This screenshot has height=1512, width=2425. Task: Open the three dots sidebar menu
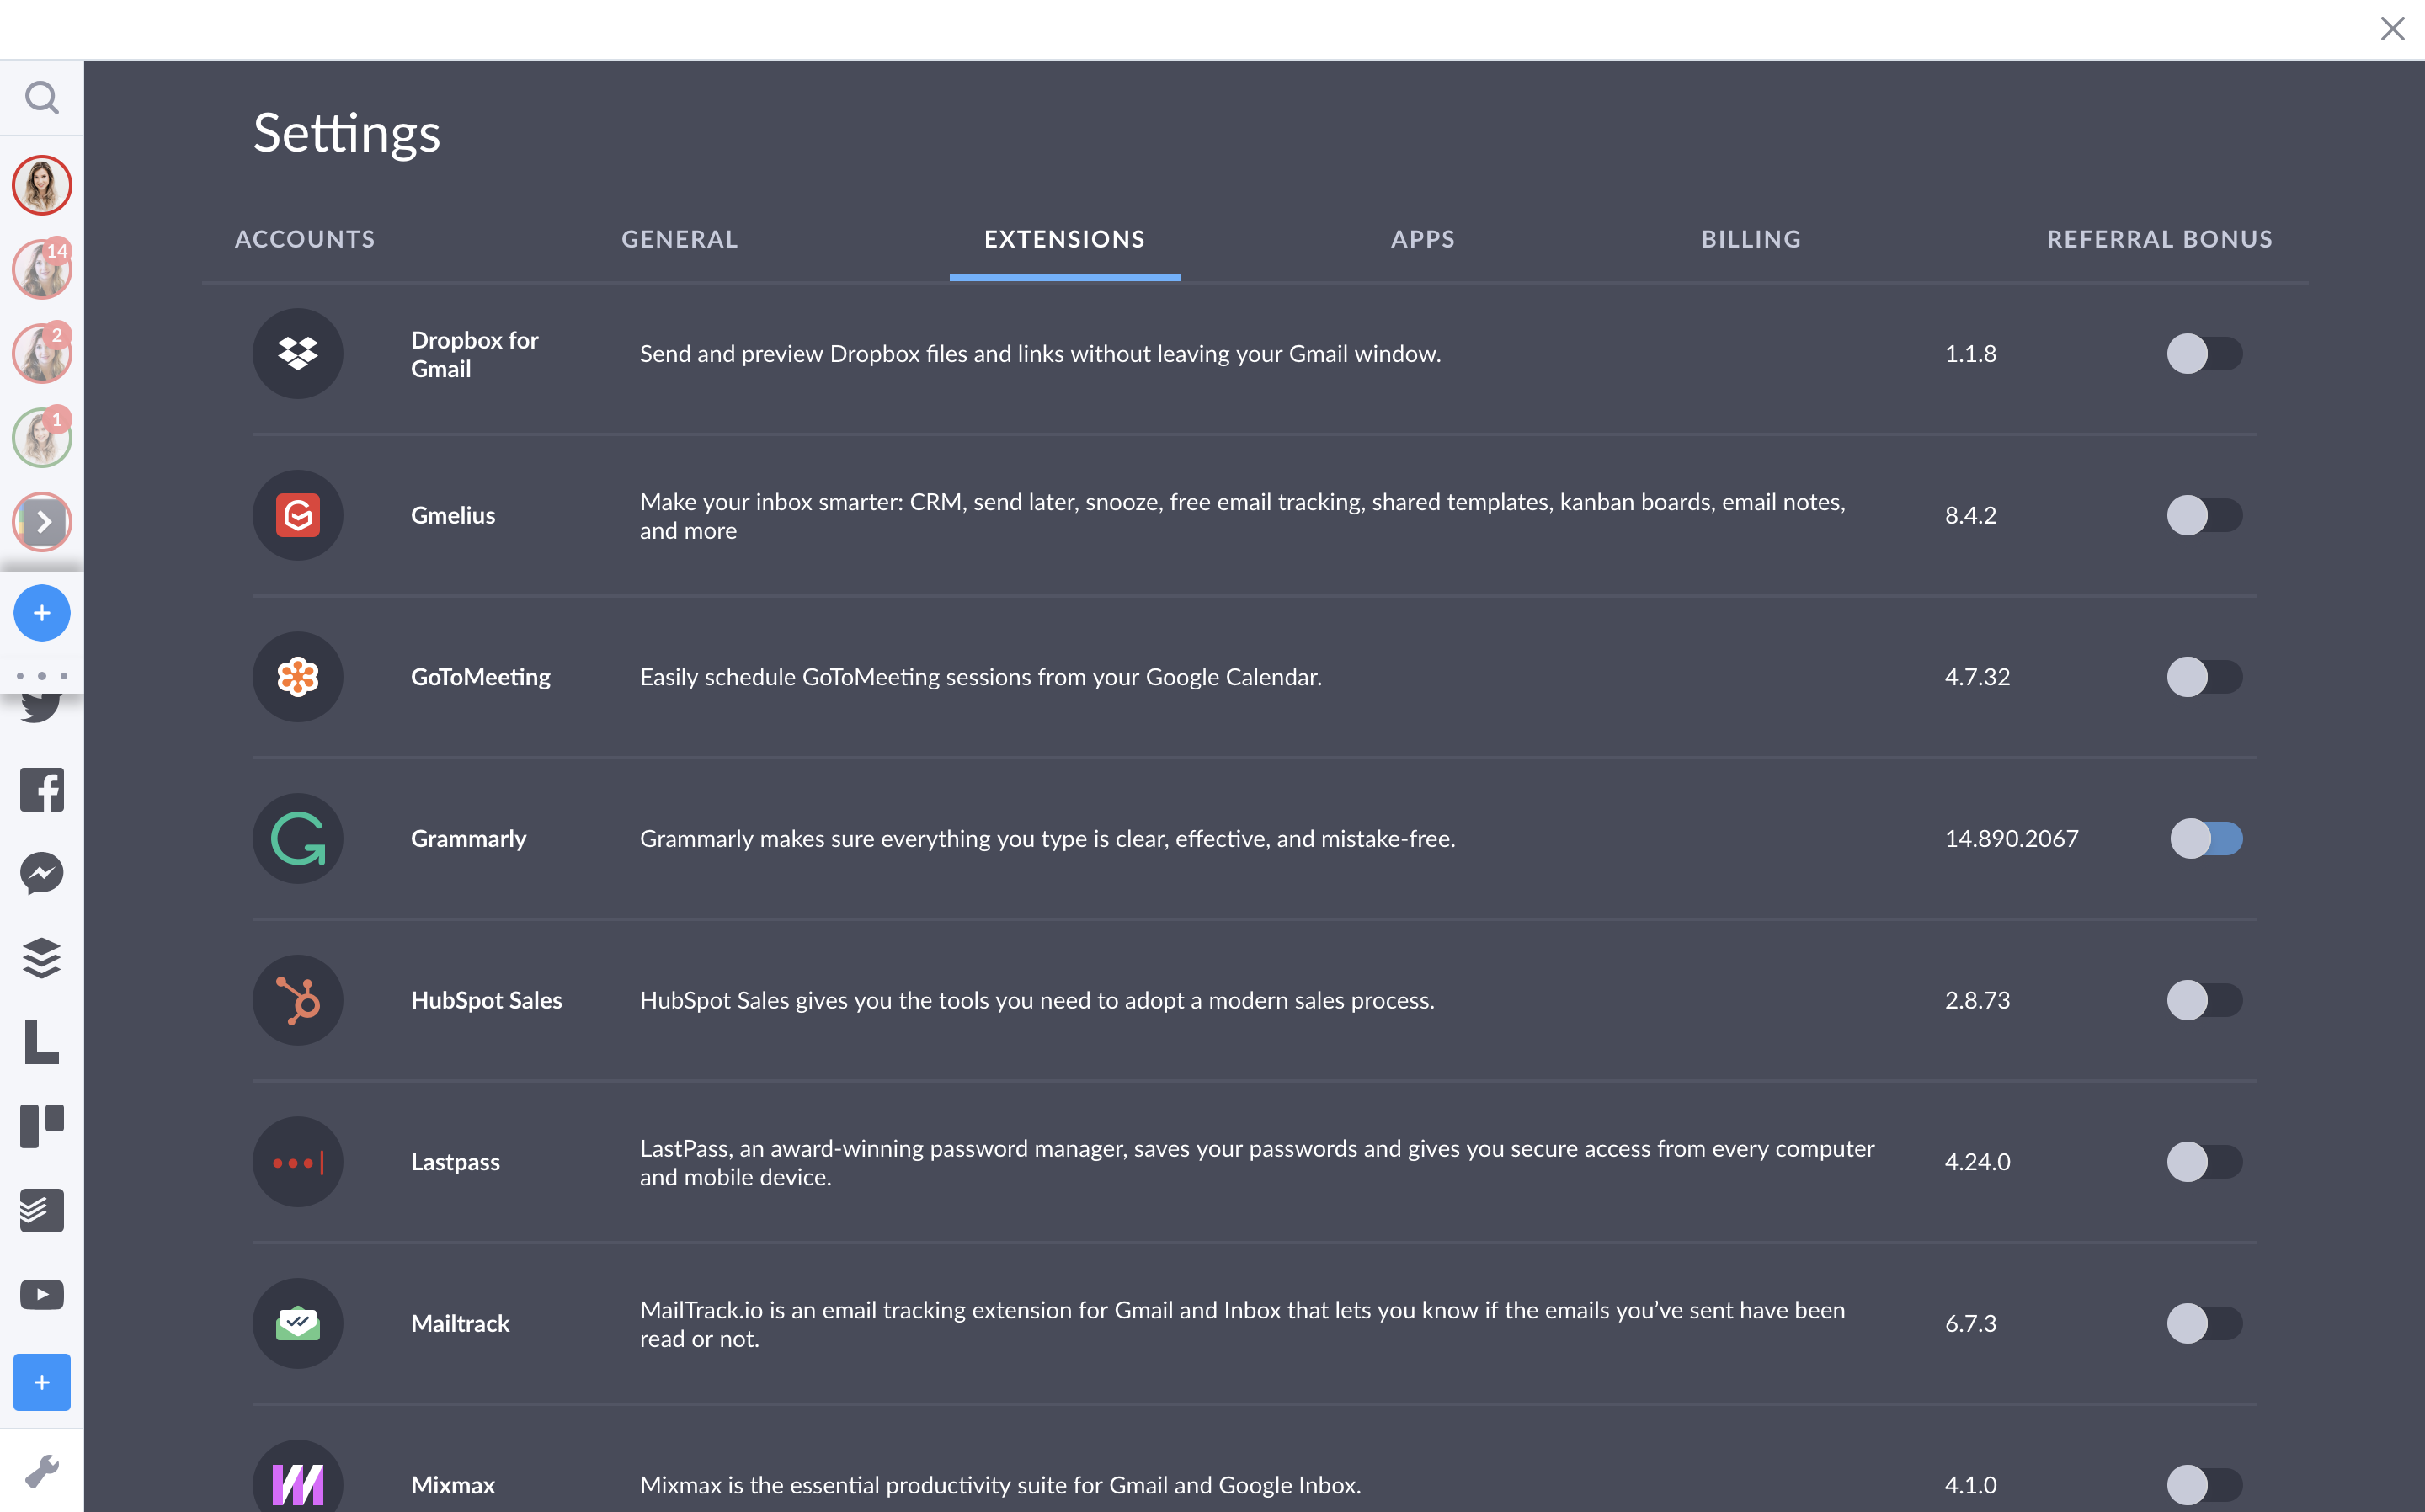[41, 676]
